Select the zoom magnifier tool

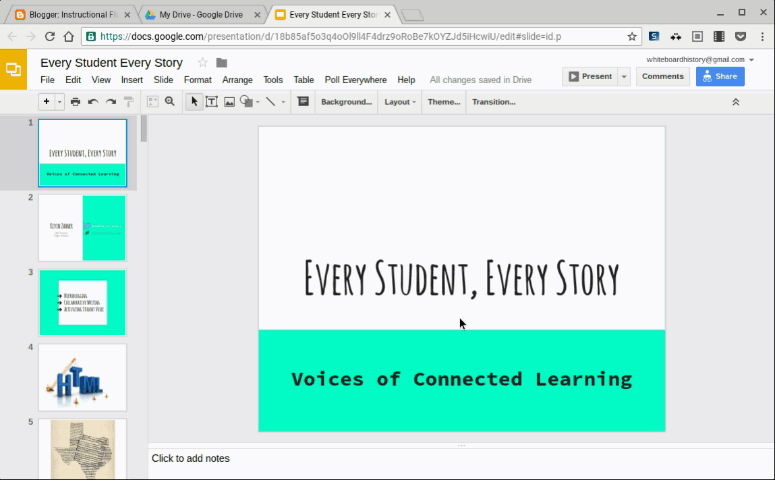[x=170, y=102]
